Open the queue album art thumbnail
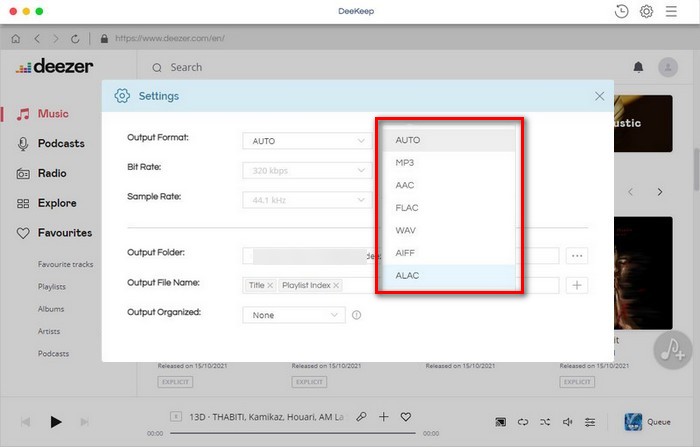 (x=633, y=422)
